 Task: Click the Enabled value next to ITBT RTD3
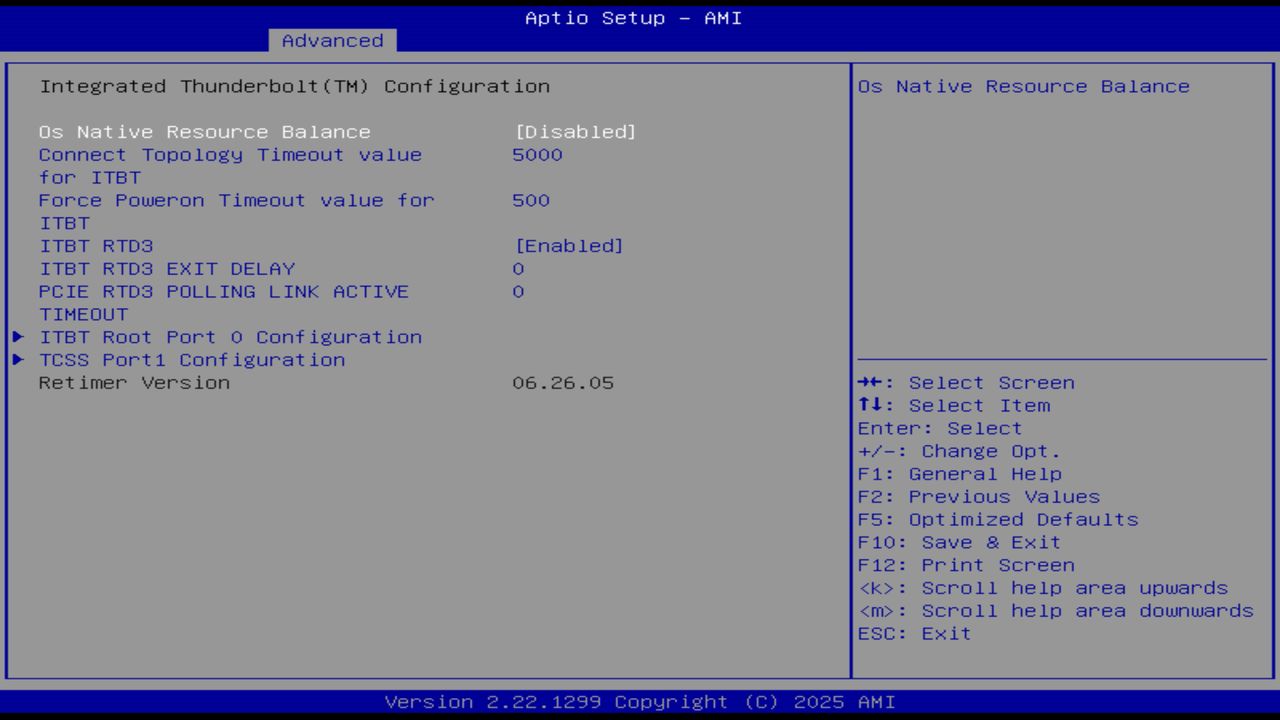(568, 245)
